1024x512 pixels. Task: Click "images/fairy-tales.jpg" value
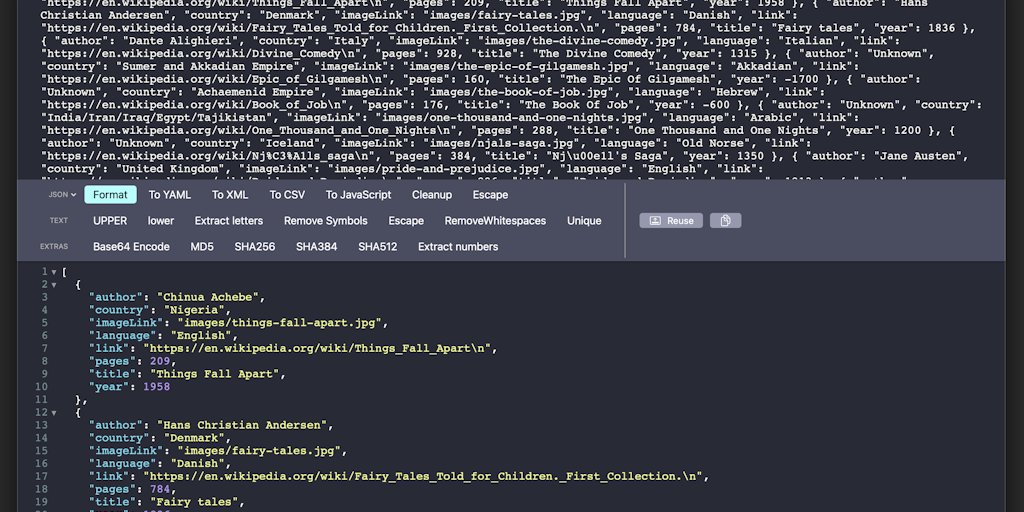click(259, 451)
